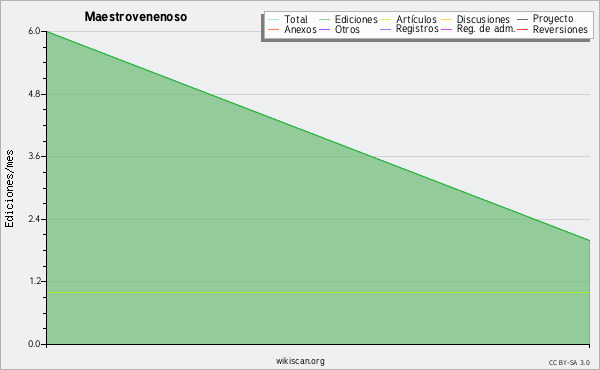The width and height of the screenshot is (600, 370).
Task: Click the chart title Maestrovenenoso
Action: pos(136,17)
